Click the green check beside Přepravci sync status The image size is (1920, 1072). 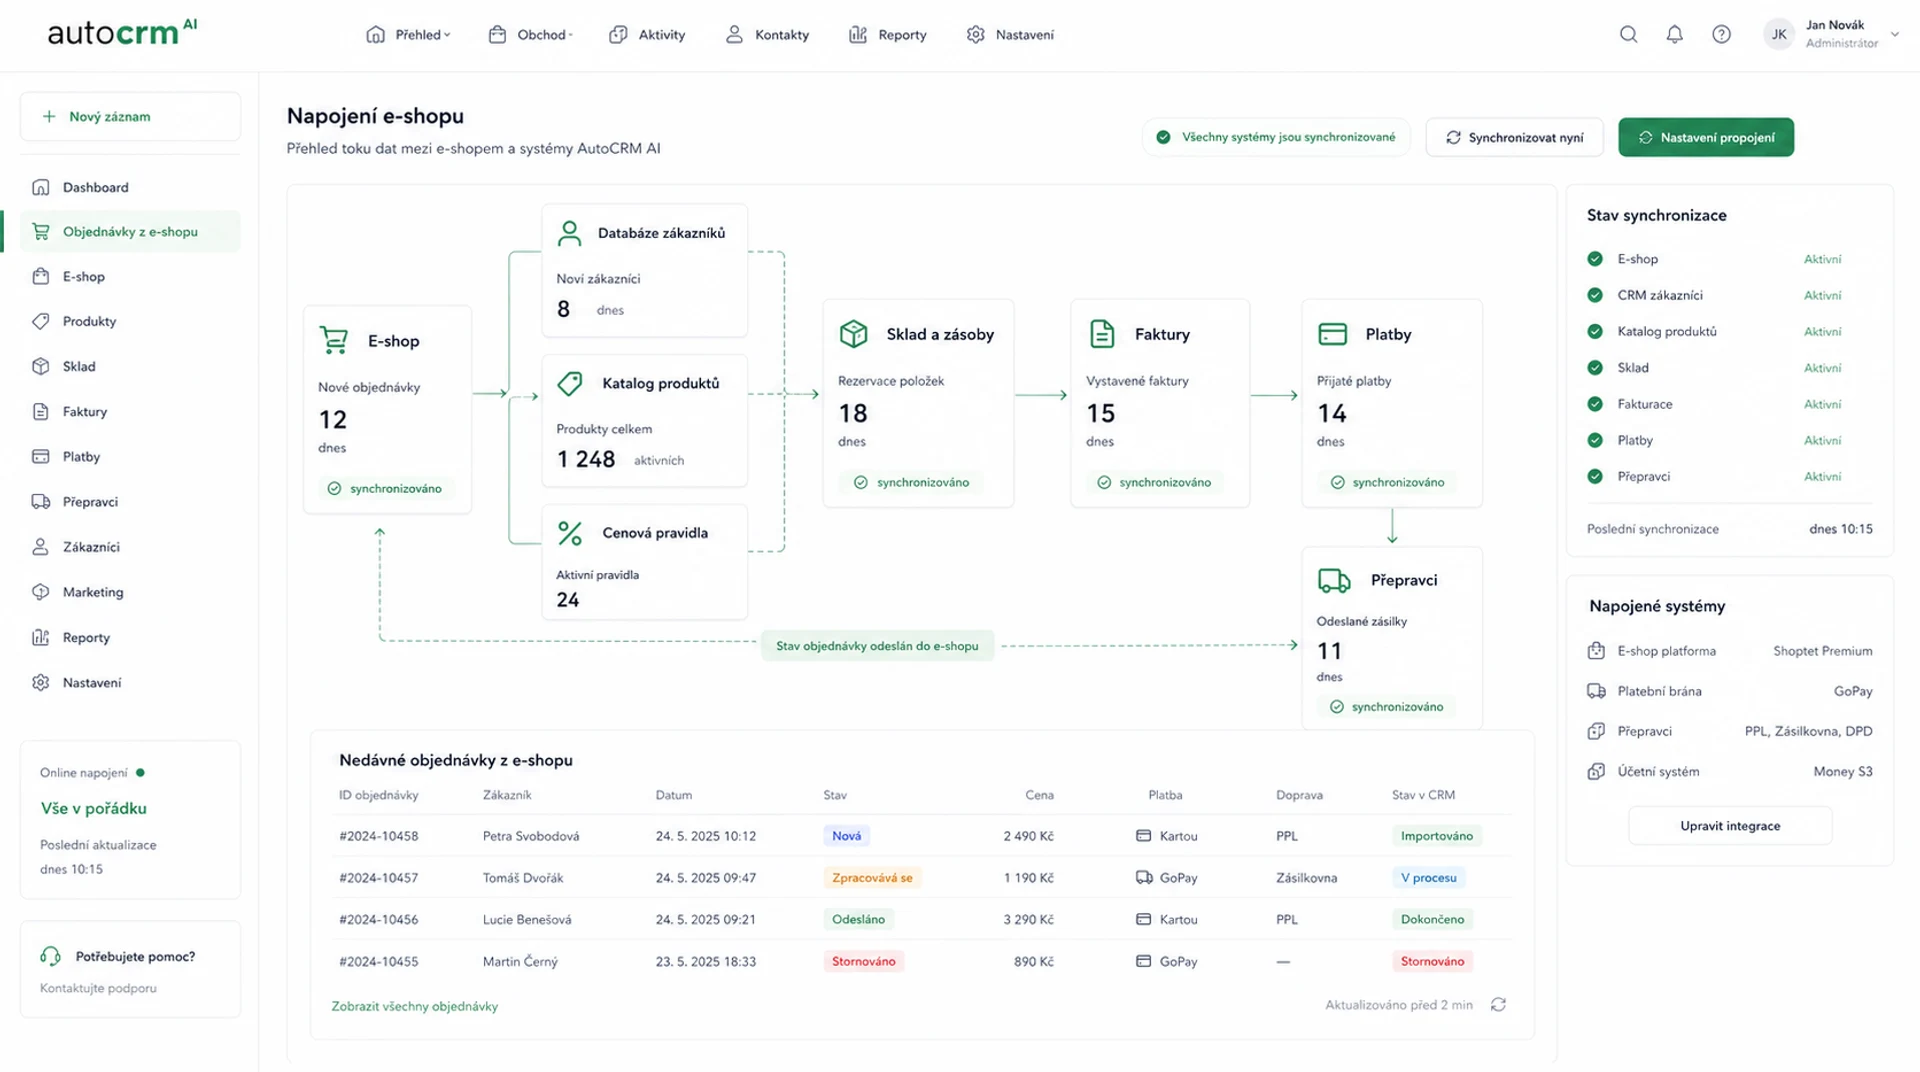coord(1595,476)
